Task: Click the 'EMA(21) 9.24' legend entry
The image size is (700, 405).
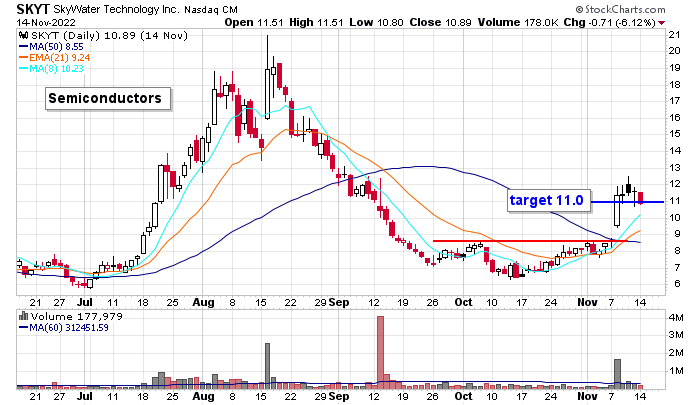Action: [x=54, y=58]
